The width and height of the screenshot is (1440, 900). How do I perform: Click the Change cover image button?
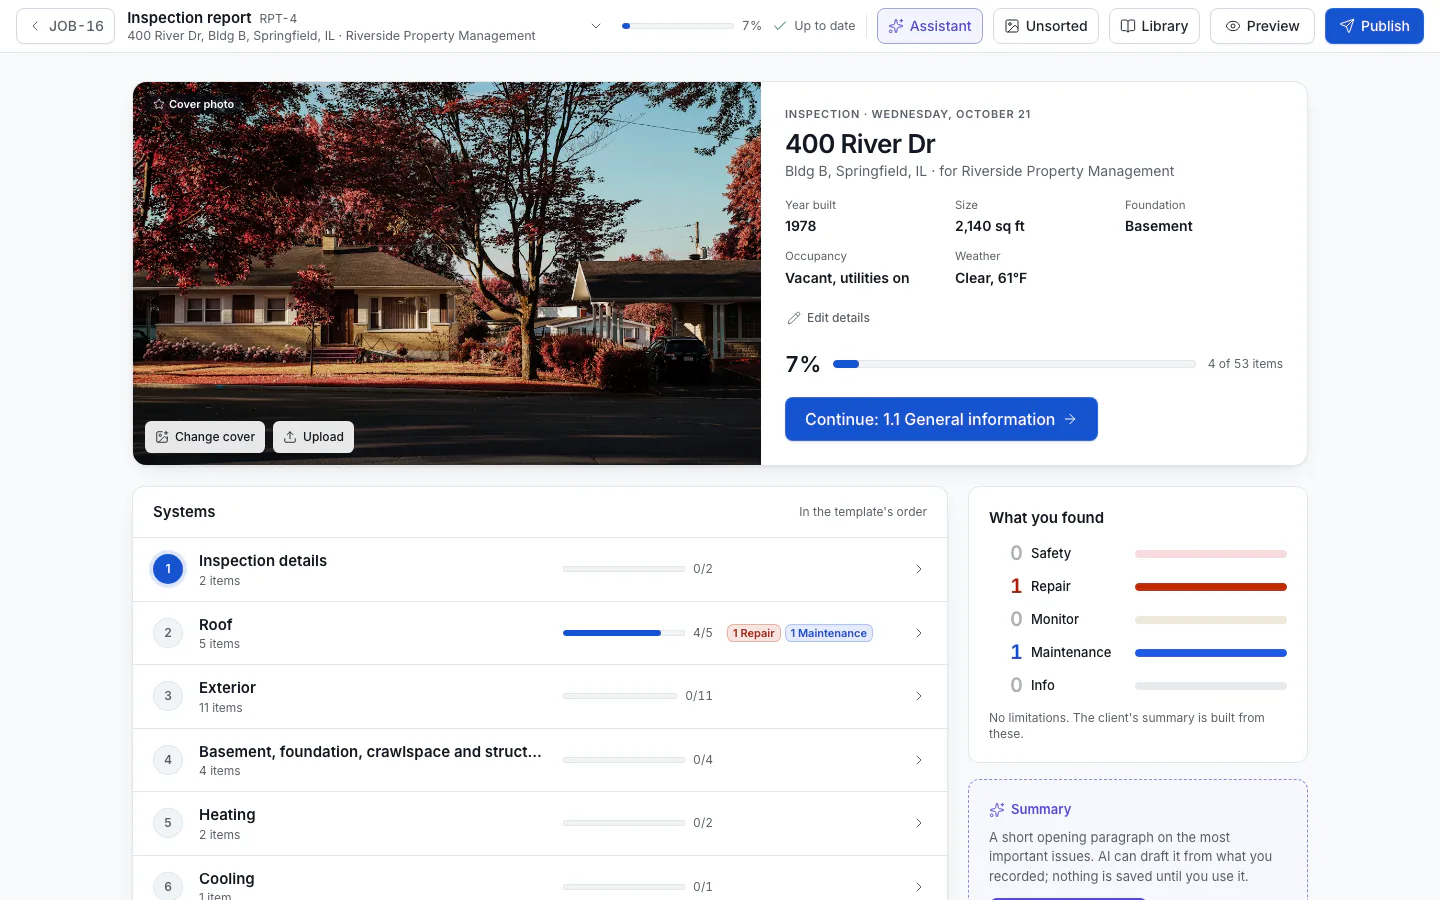point(205,437)
